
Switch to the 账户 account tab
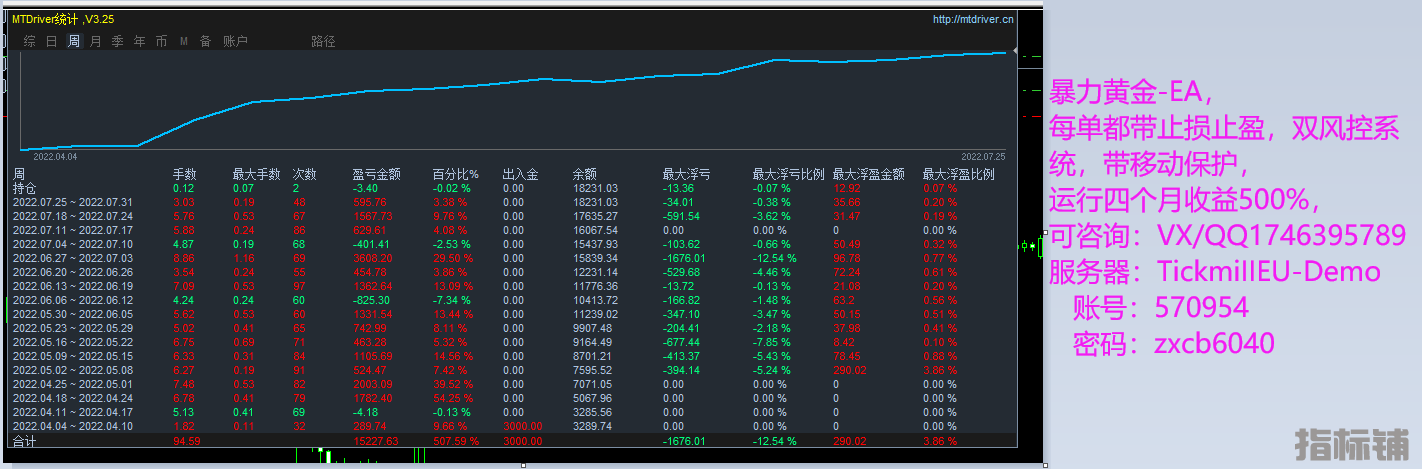pos(235,41)
